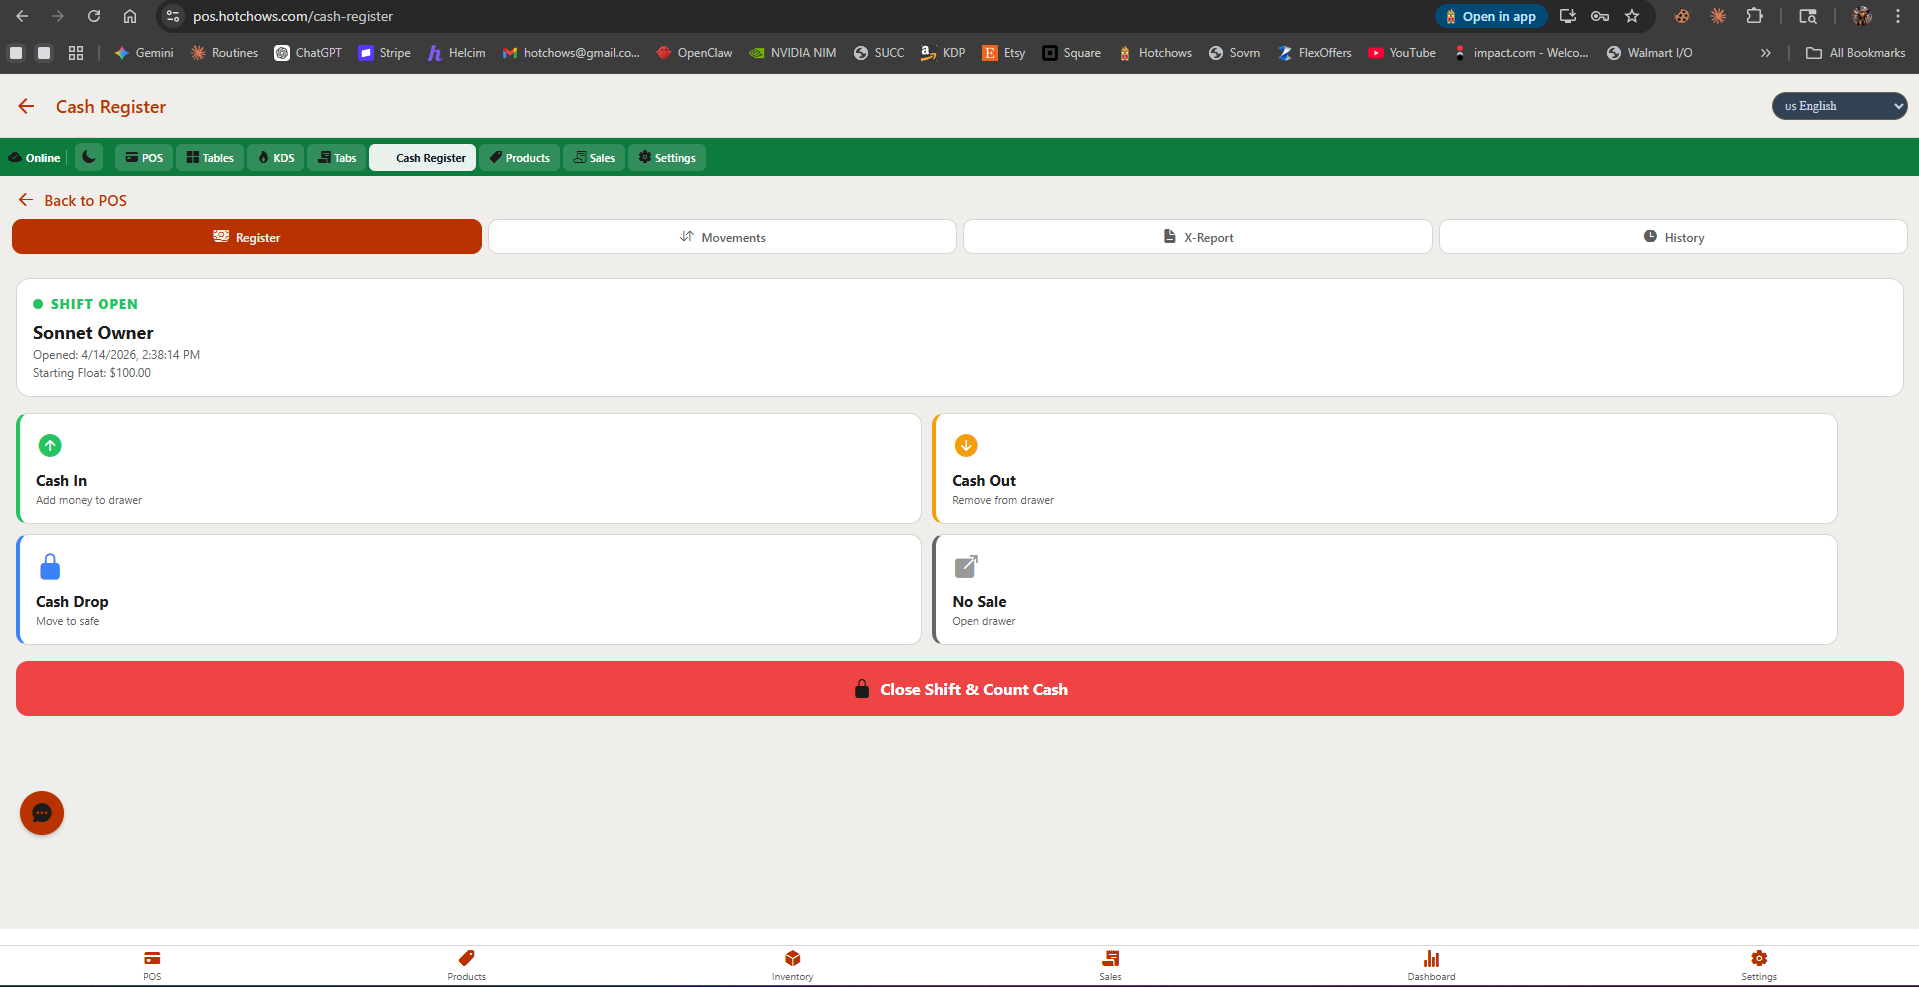Click the Cash Out card title
The height and width of the screenshot is (987, 1919).
(984, 481)
